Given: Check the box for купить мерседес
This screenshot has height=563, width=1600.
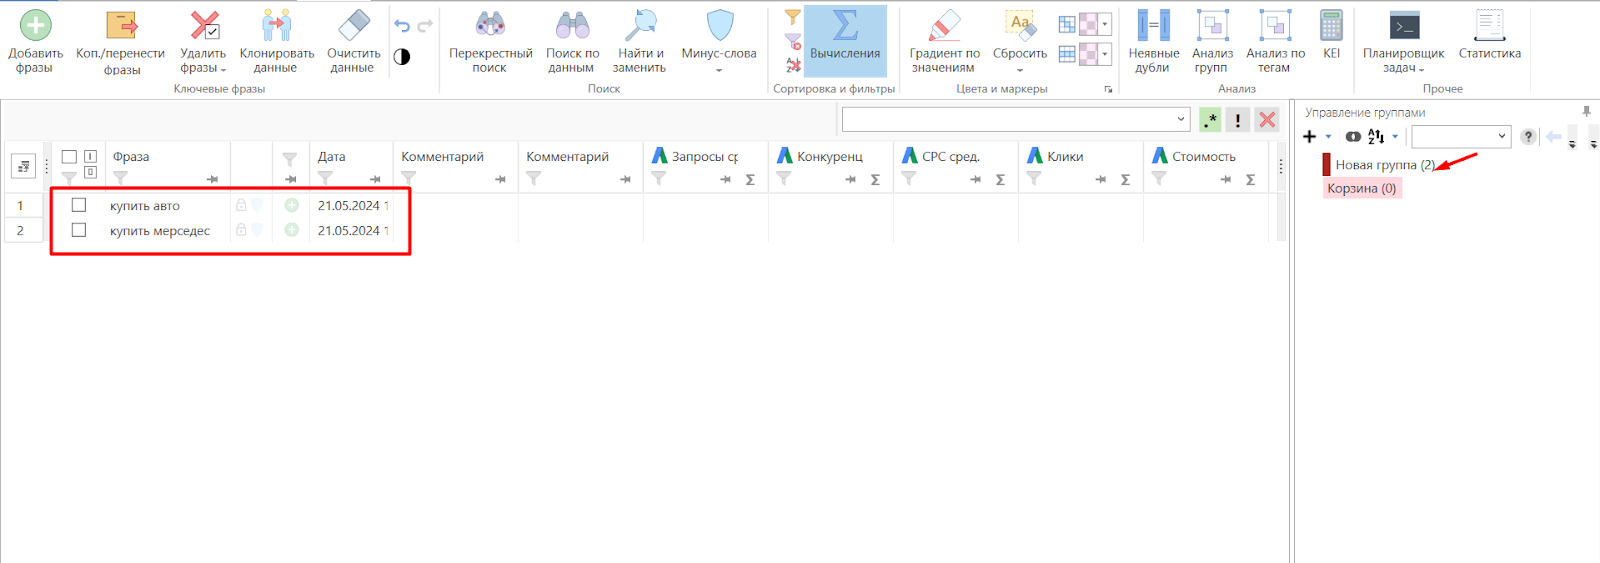Looking at the screenshot, I should pos(79,230).
